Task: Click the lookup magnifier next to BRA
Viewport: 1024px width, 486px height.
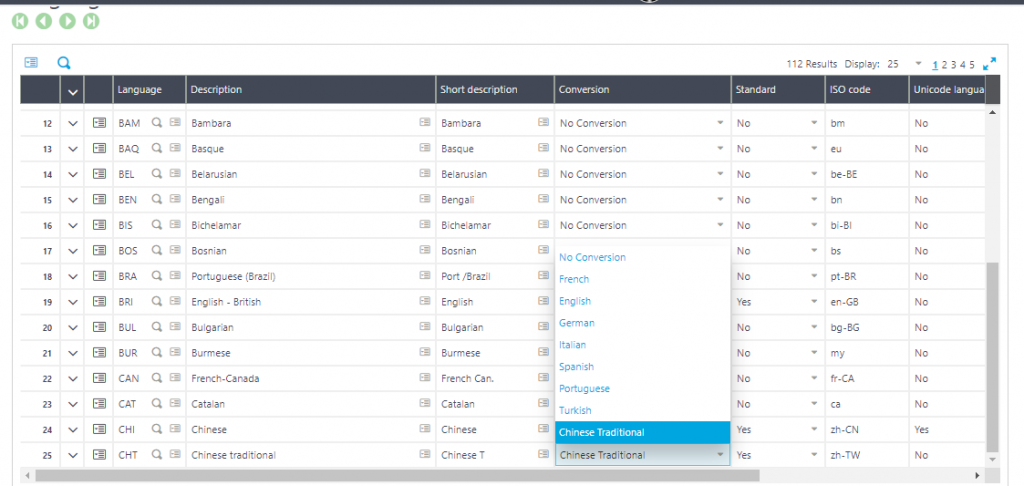Action: pyautogui.click(x=157, y=276)
